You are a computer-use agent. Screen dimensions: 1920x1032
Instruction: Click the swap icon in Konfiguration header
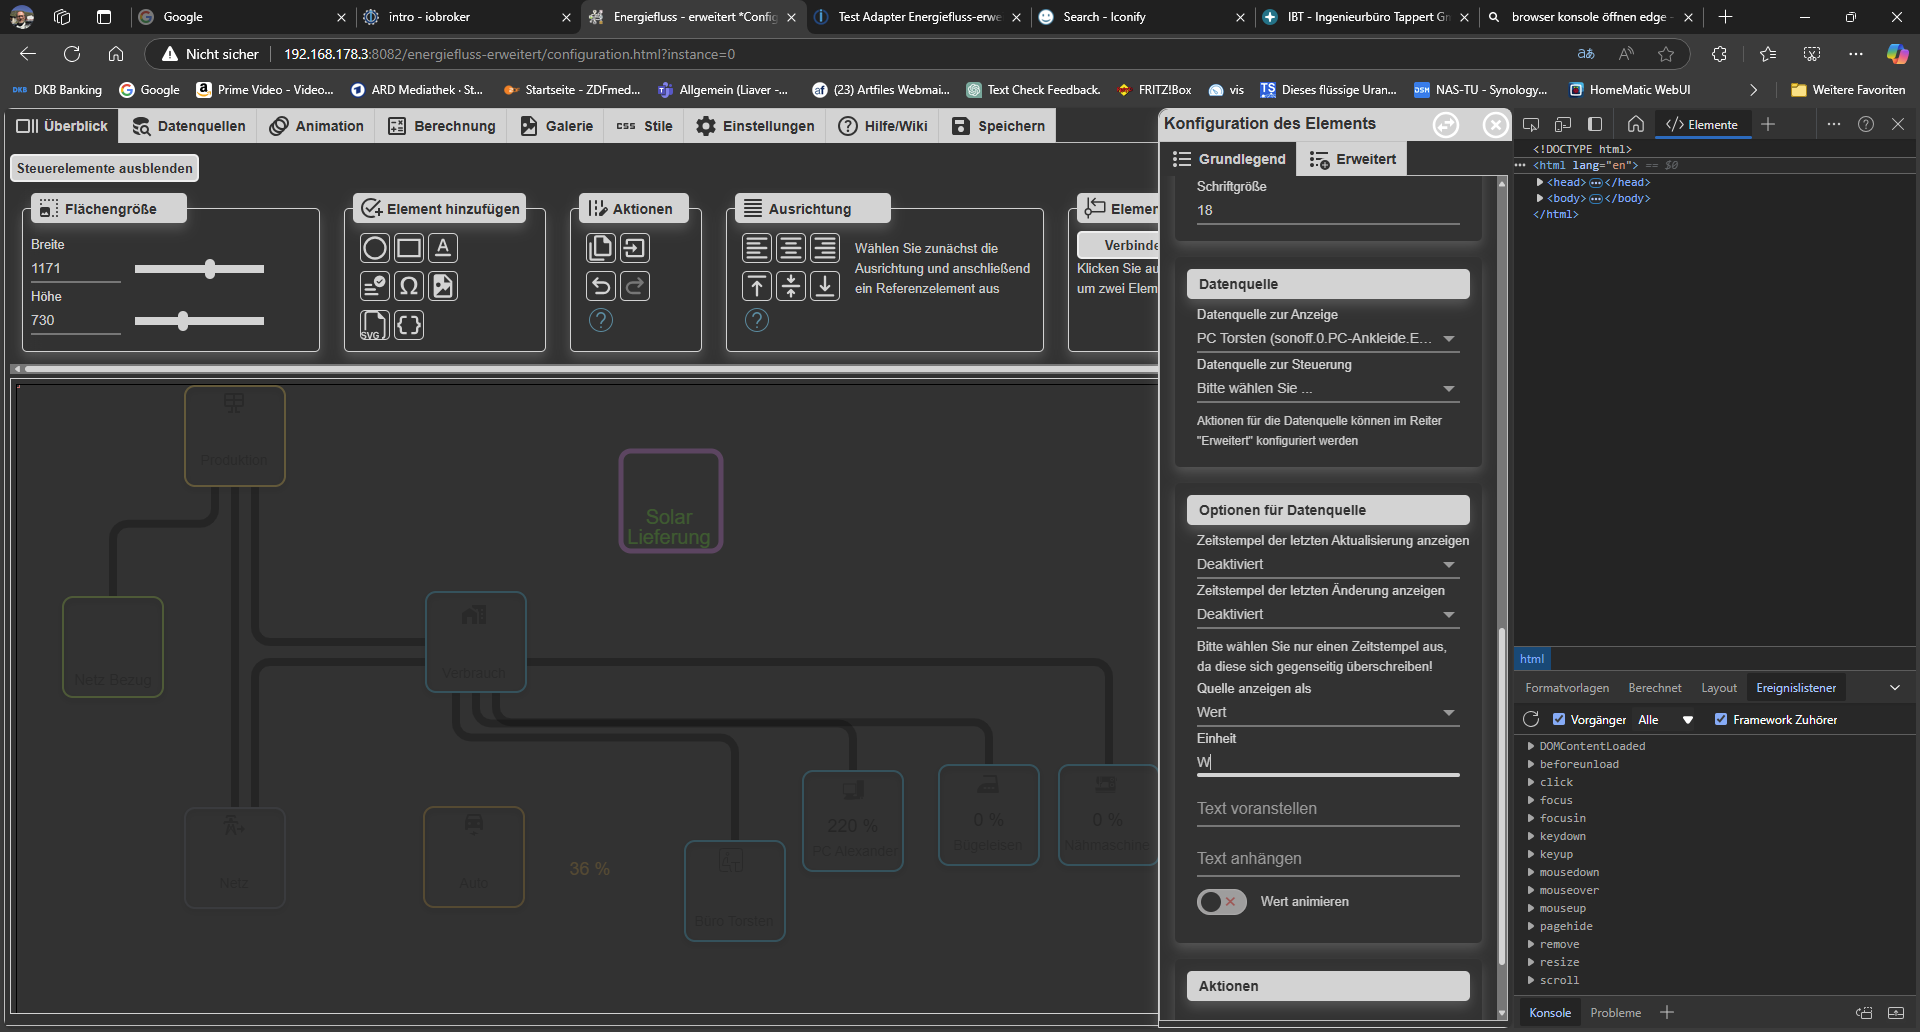(x=1446, y=125)
